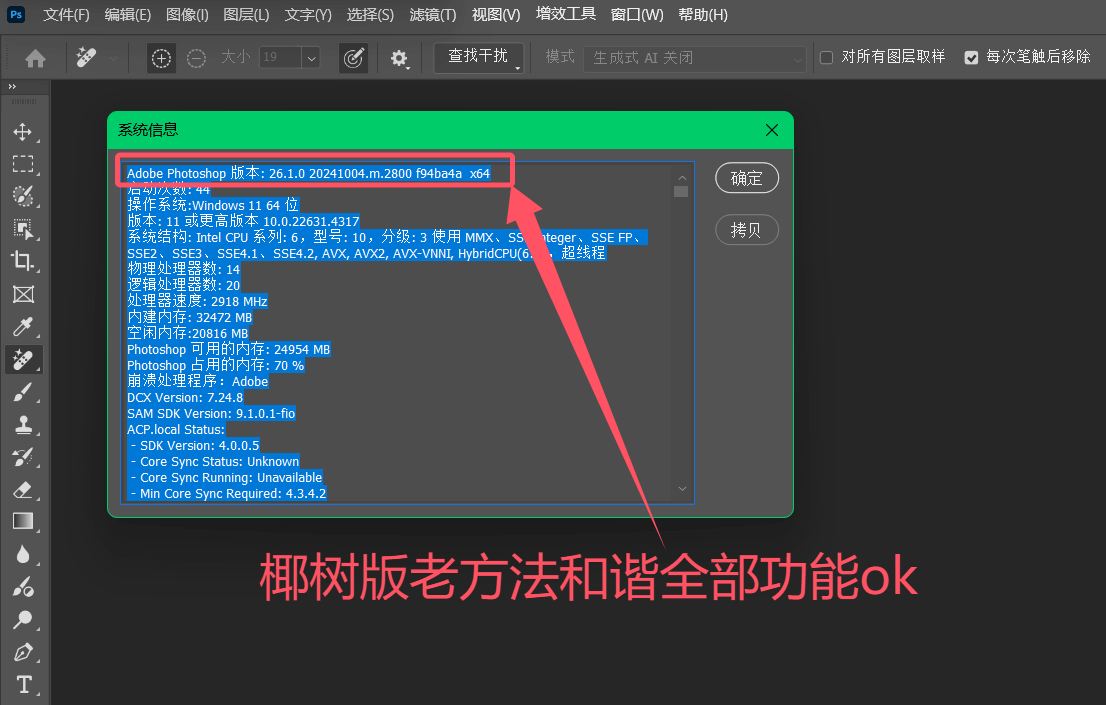
Task: Select the Object Selection tool
Action: click(x=23, y=229)
